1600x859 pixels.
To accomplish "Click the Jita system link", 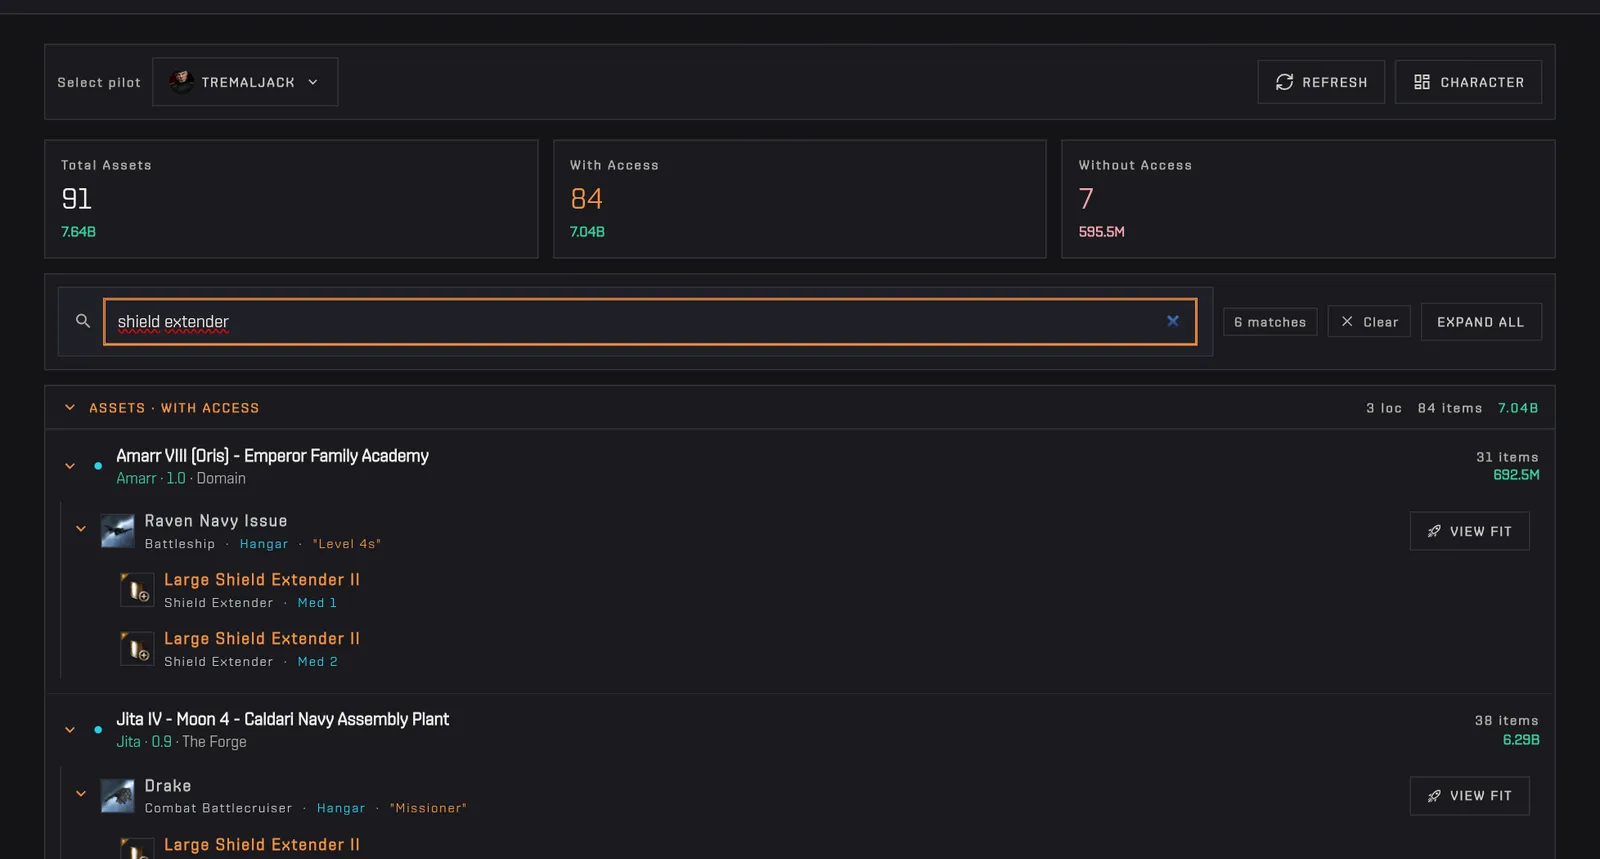I will tap(128, 742).
